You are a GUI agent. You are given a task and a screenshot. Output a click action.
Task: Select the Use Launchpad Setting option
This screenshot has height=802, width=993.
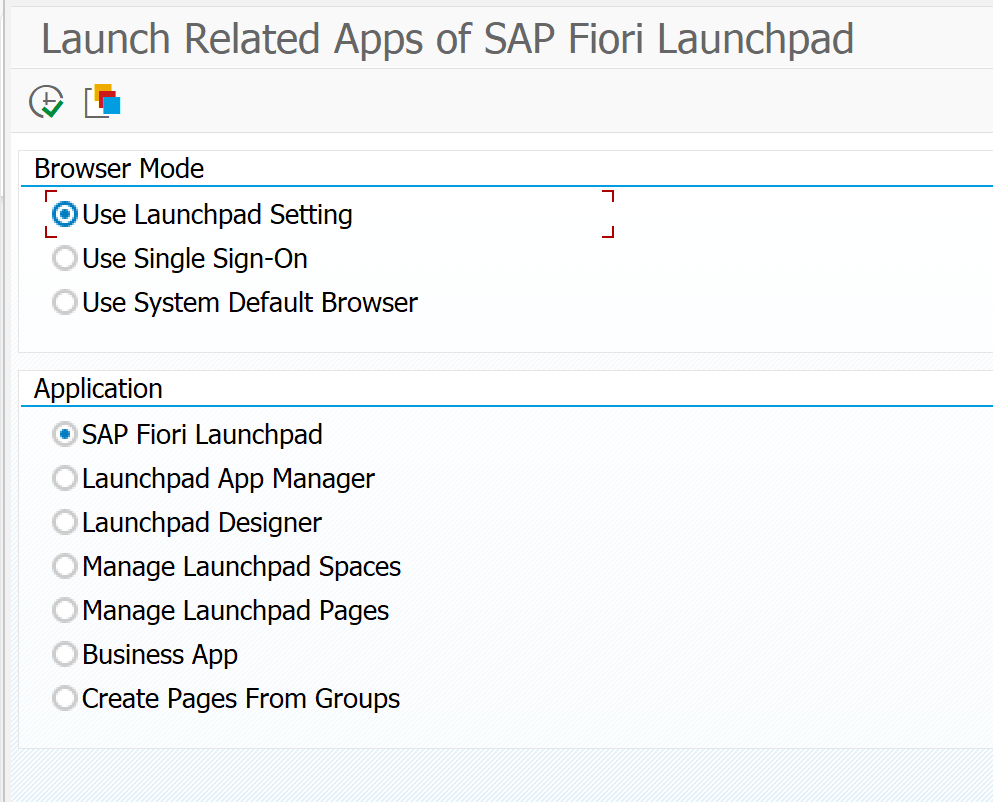(63, 214)
